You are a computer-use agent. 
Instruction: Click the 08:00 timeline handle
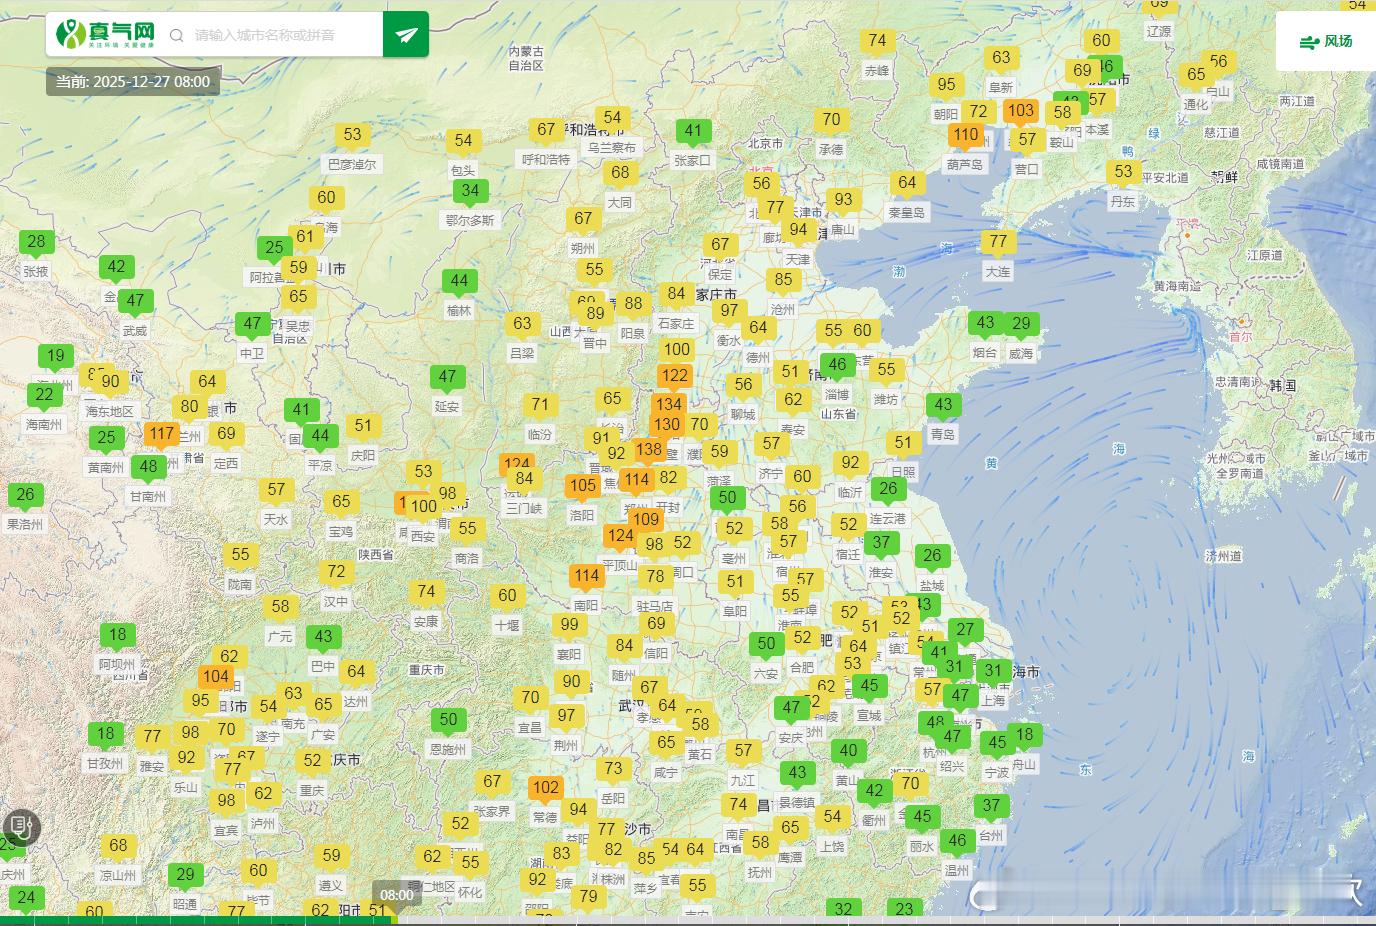tap(397, 895)
